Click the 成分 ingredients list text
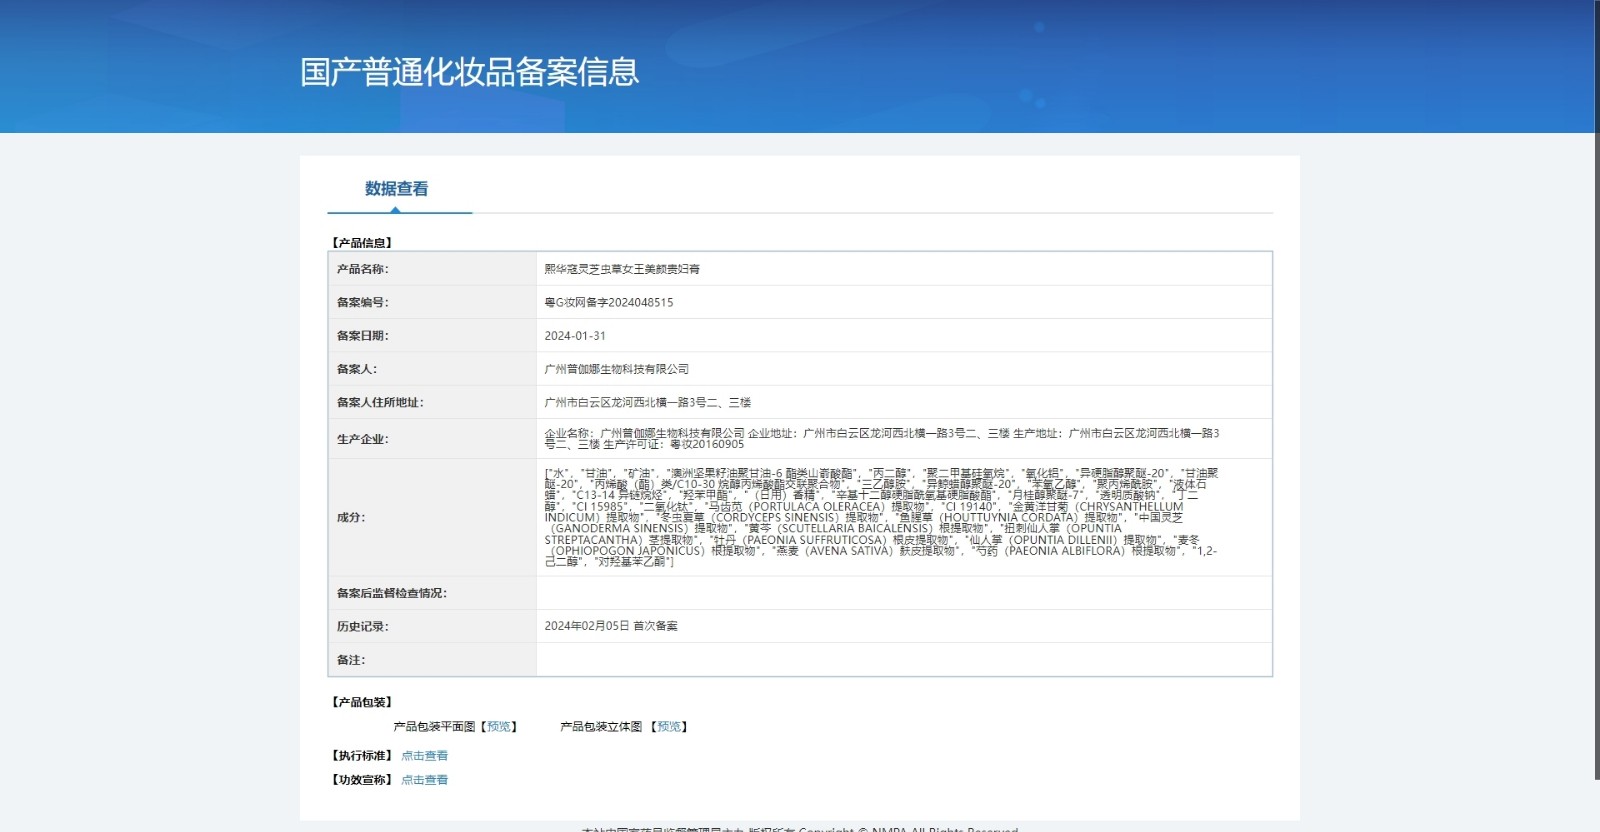Viewport: 1600px width, 832px height. 881,517
